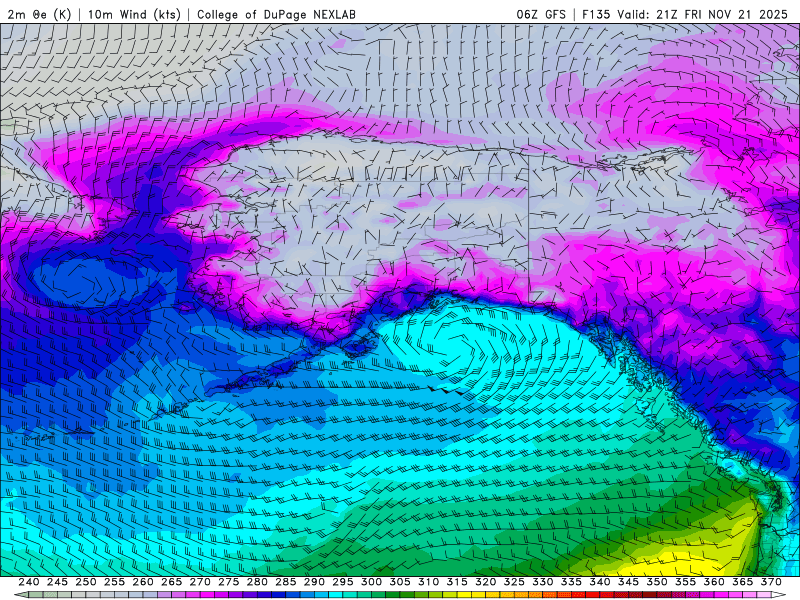Click the 355 color scale value
The width and height of the screenshot is (800, 600).
pyautogui.click(x=686, y=582)
